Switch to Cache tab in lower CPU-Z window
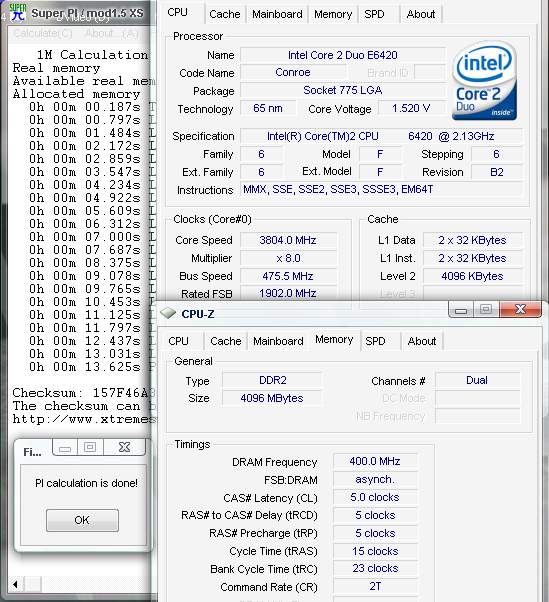This screenshot has height=602, width=549. 226,341
